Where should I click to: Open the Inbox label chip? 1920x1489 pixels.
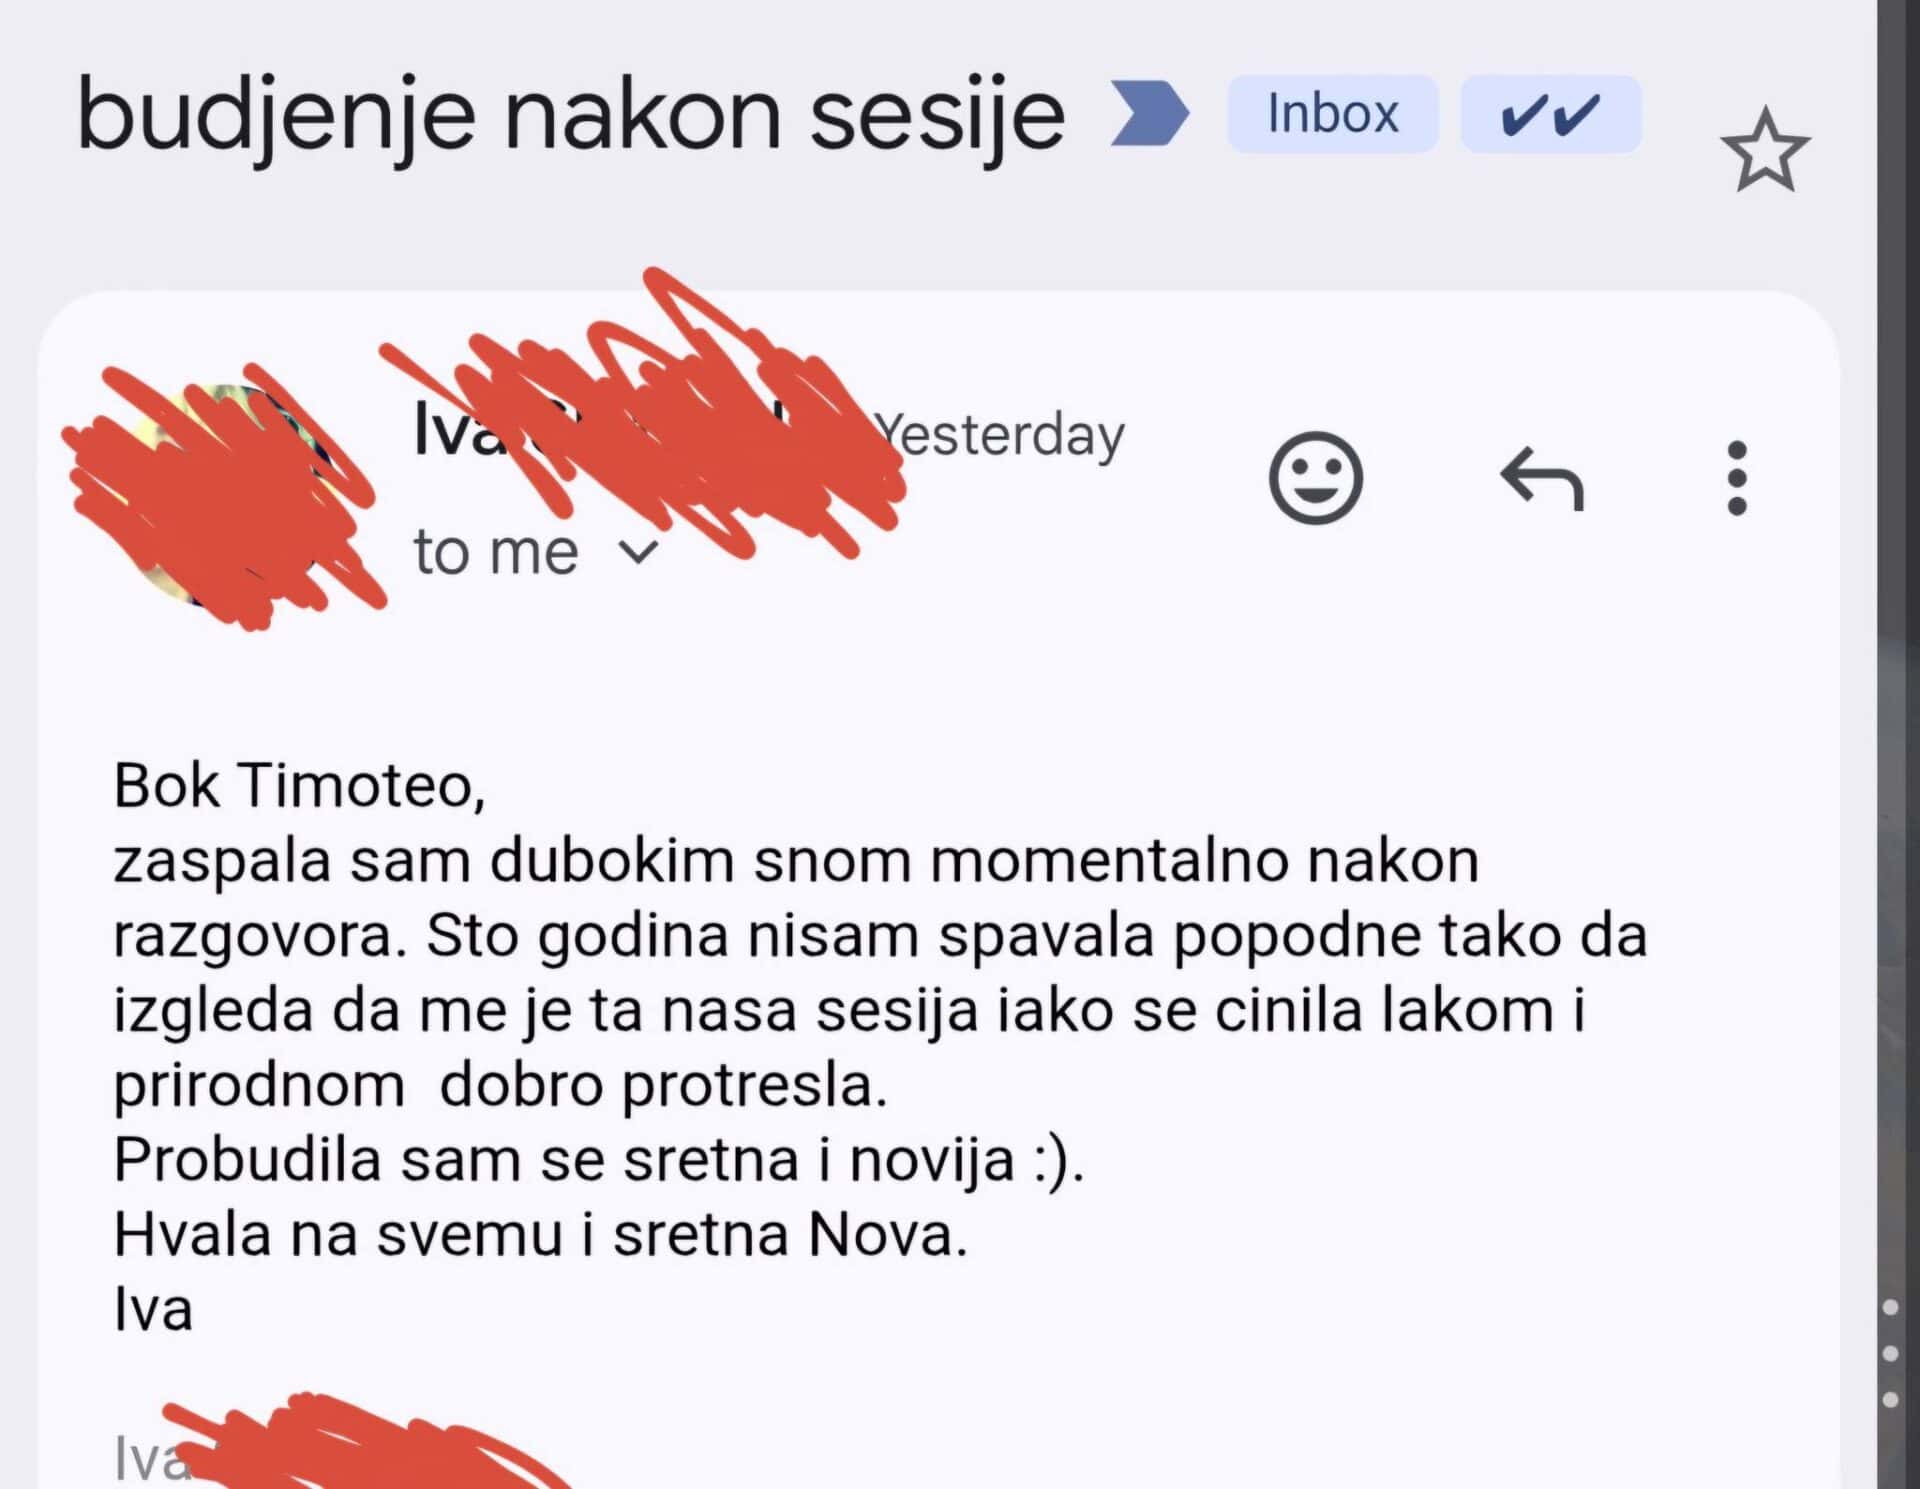coord(1333,112)
